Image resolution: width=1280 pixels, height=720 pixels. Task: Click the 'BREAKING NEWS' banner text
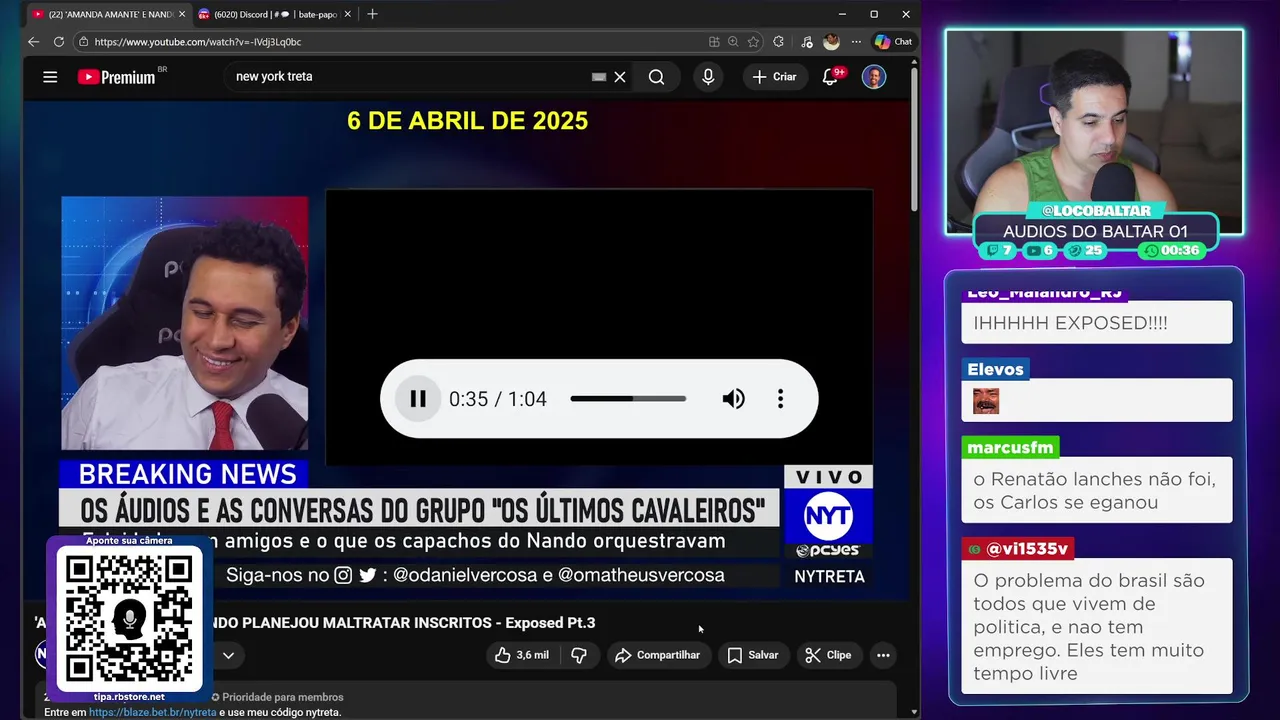point(187,474)
